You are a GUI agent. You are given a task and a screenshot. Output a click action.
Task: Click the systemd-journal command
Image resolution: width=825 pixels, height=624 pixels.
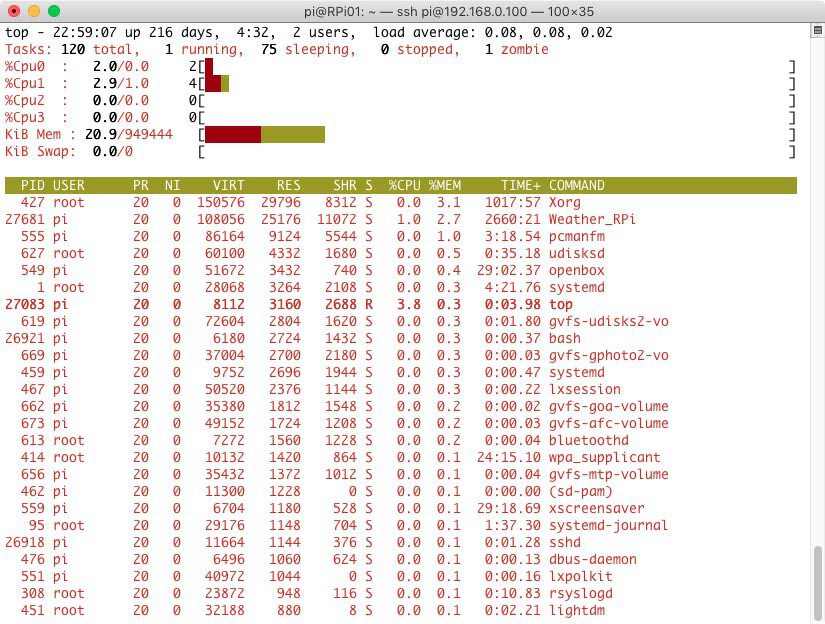(609, 526)
